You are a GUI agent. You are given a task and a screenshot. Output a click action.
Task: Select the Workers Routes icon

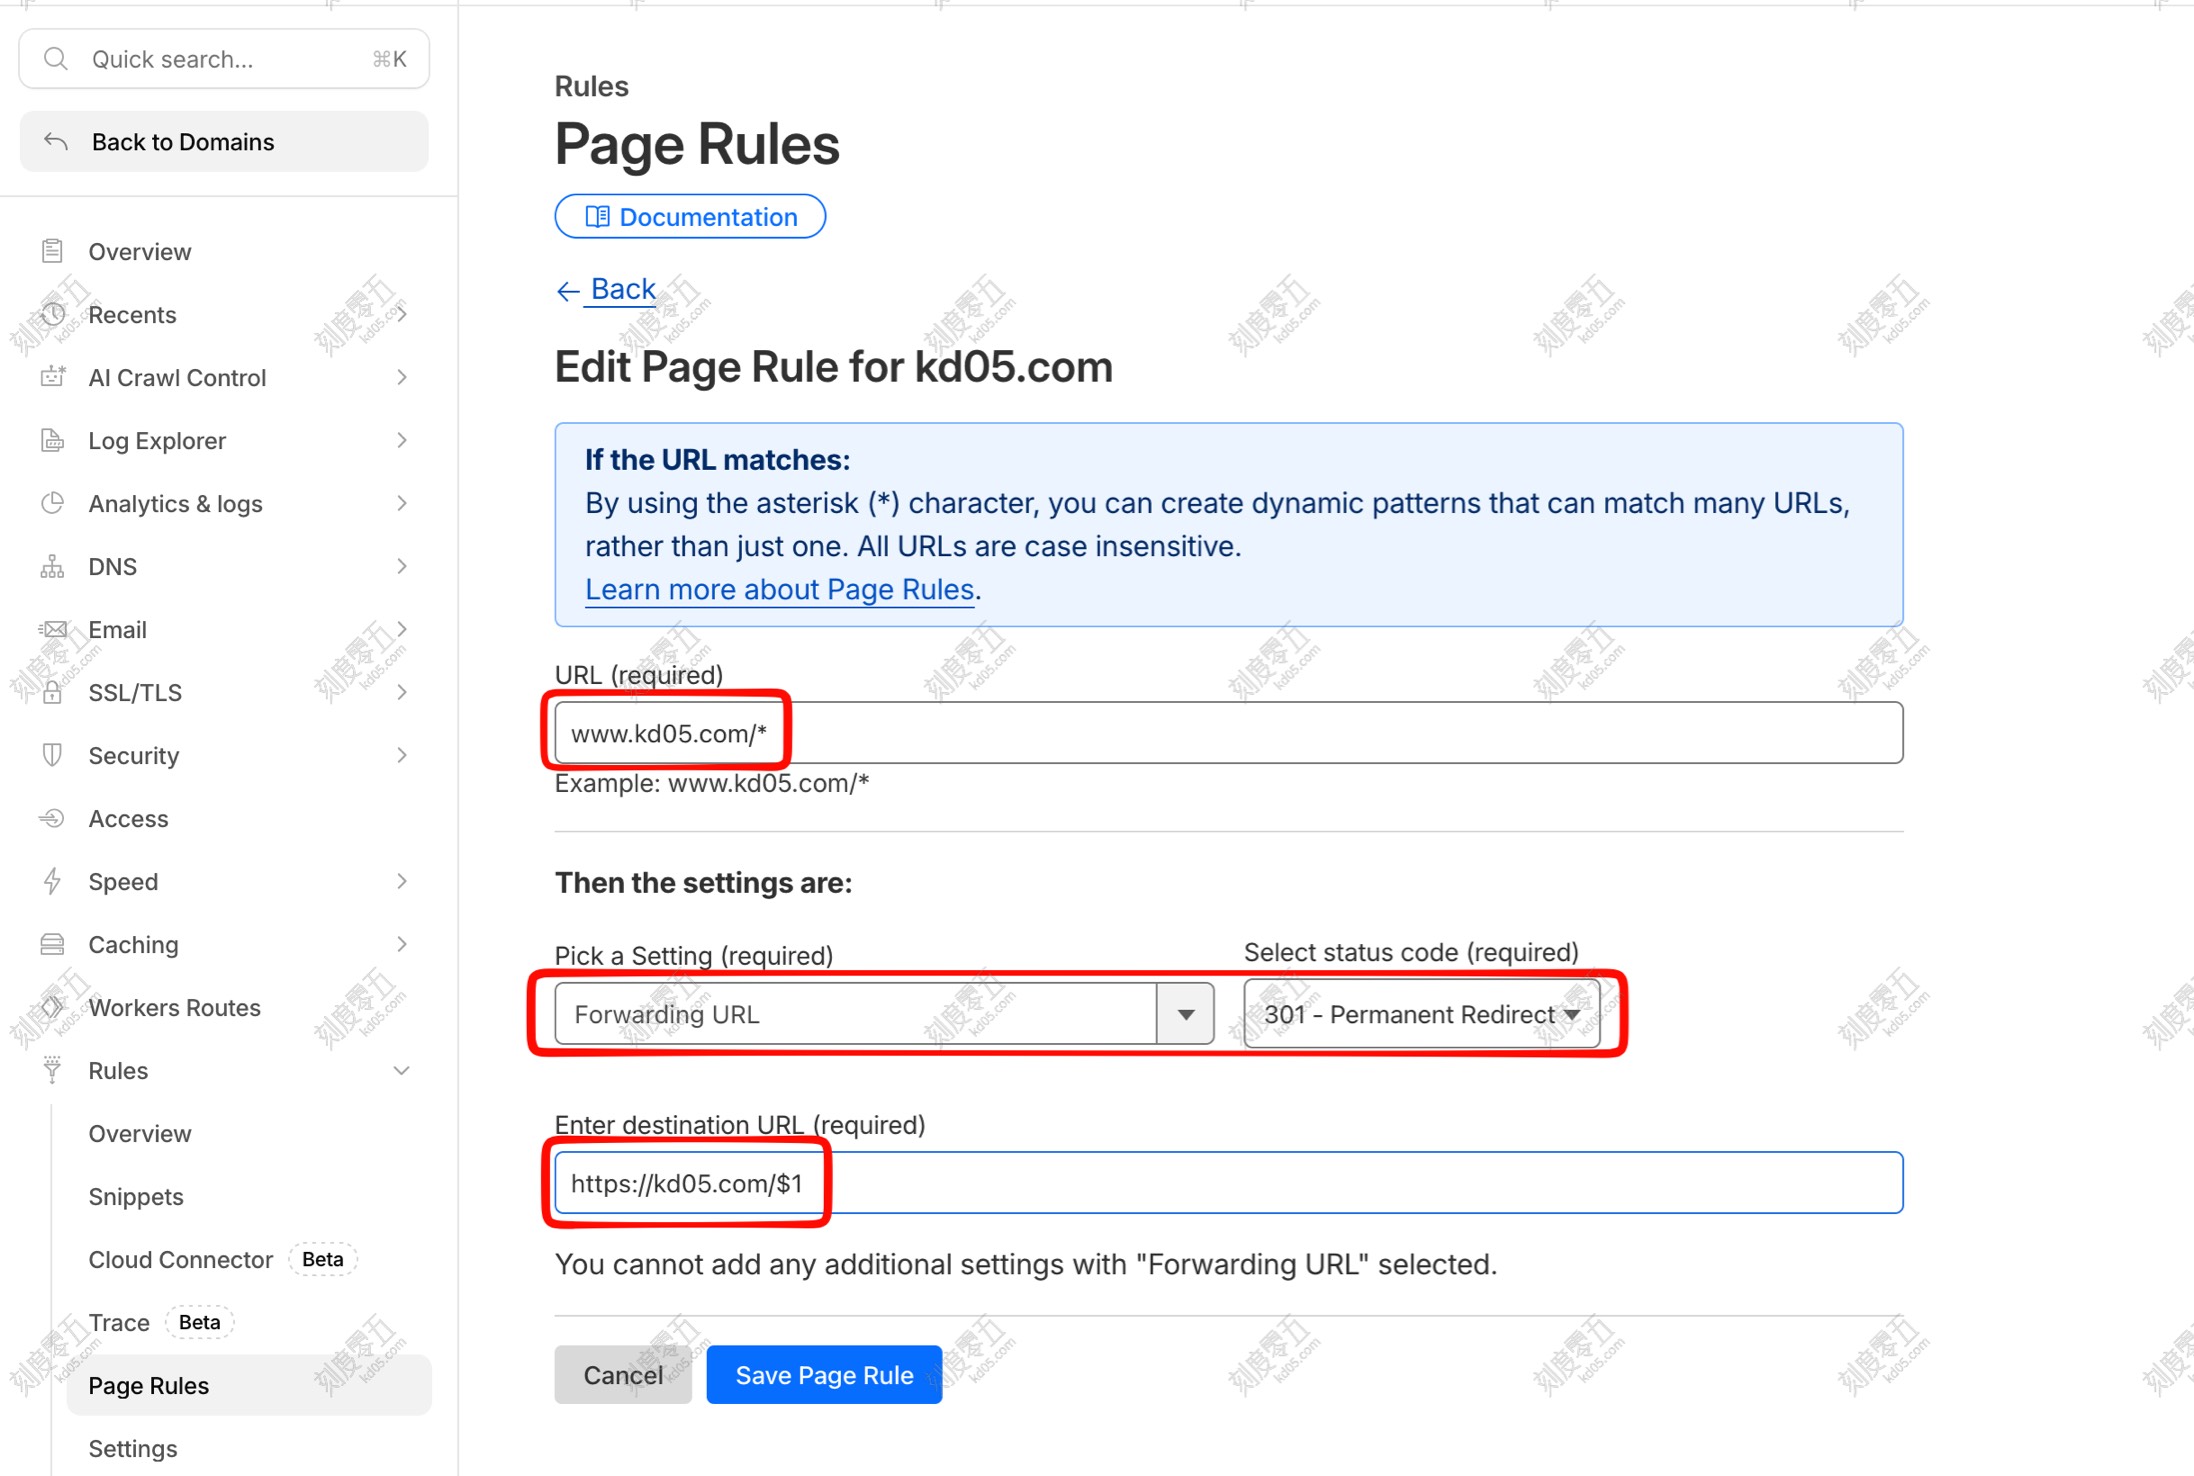pos(52,1007)
